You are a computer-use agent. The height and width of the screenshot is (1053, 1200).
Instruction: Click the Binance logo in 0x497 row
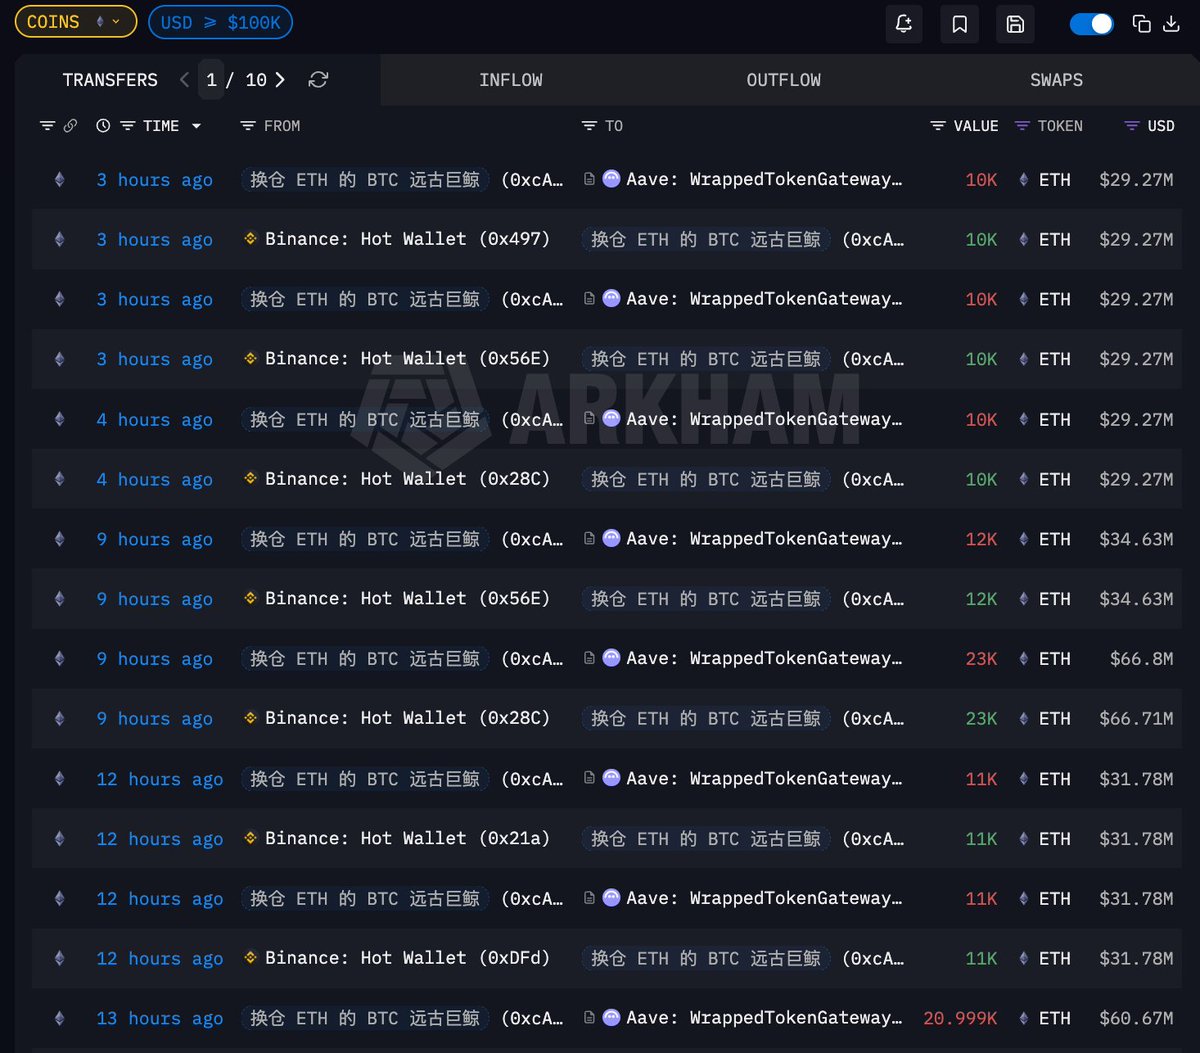click(251, 239)
